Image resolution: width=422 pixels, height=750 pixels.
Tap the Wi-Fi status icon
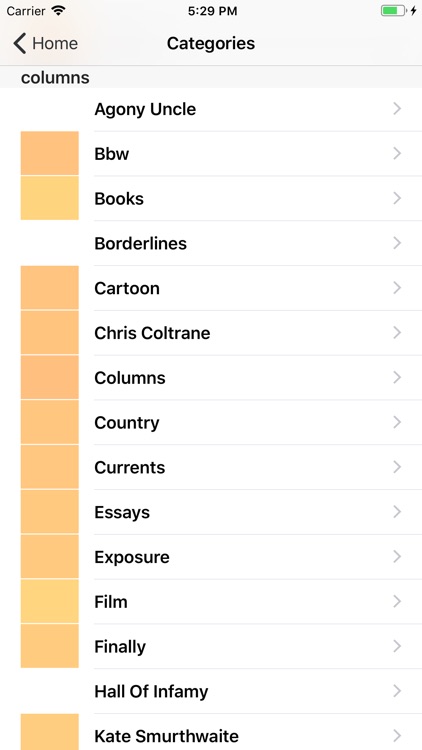(x=59, y=11)
